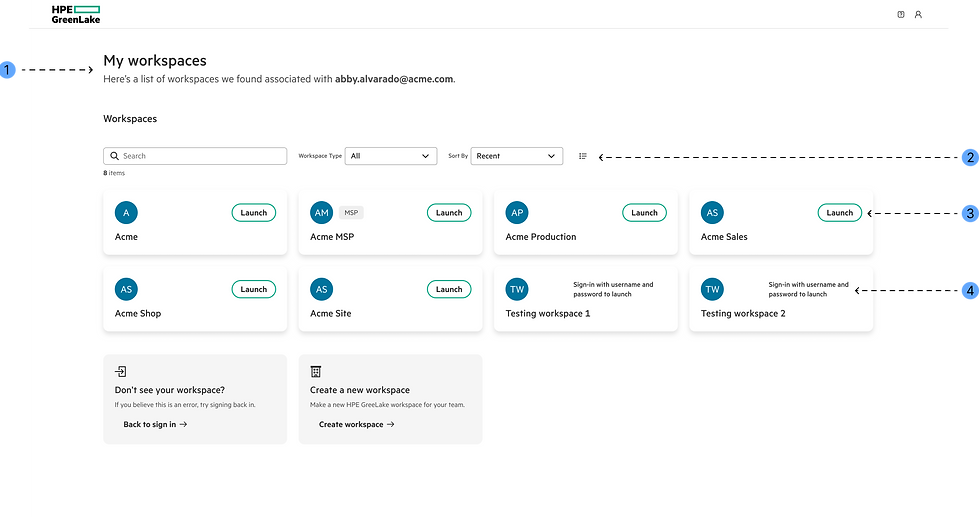Click the Acme Production AP avatar

[517, 212]
